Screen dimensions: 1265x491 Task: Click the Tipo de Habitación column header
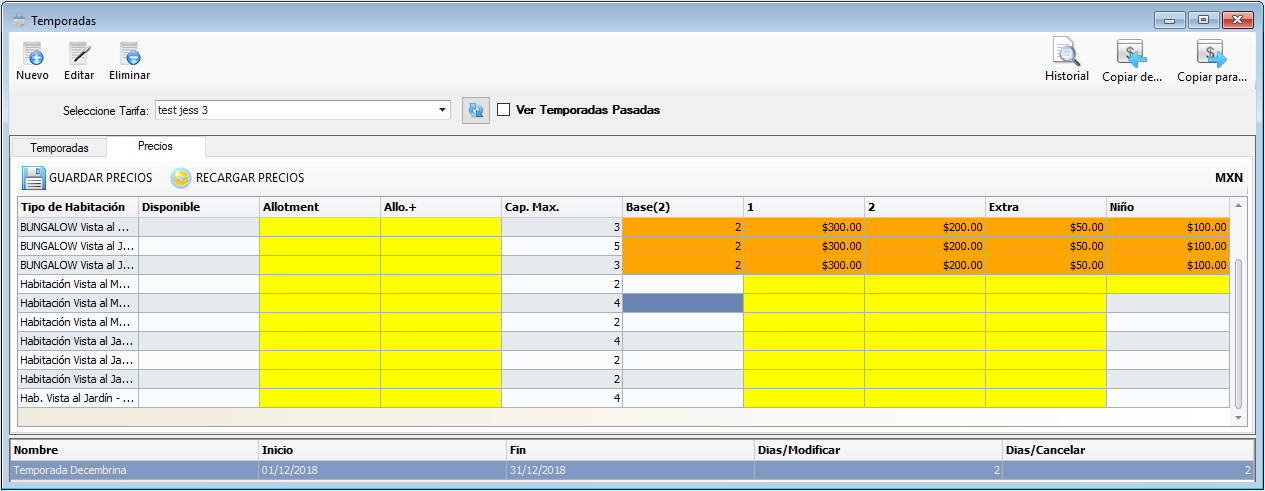click(77, 207)
